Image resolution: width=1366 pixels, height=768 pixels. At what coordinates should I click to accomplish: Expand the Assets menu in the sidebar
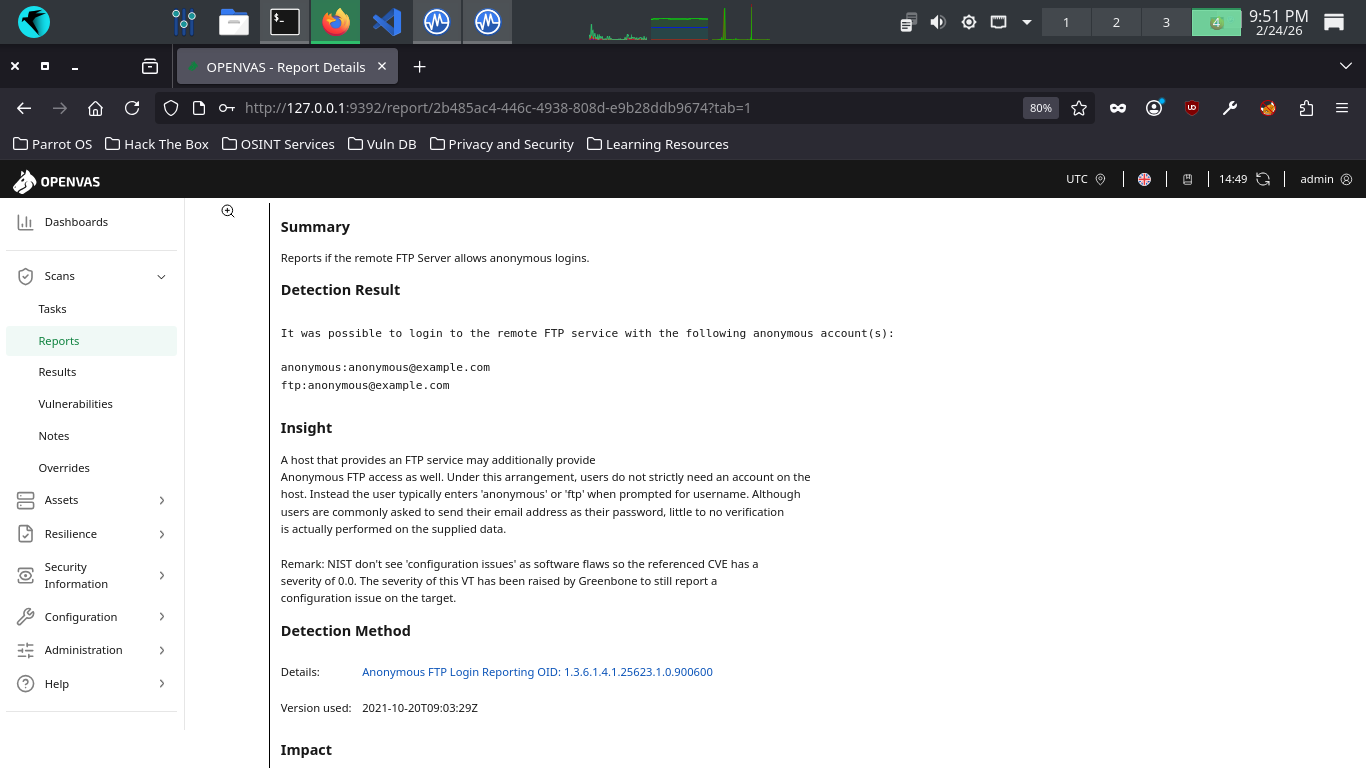(x=161, y=500)
